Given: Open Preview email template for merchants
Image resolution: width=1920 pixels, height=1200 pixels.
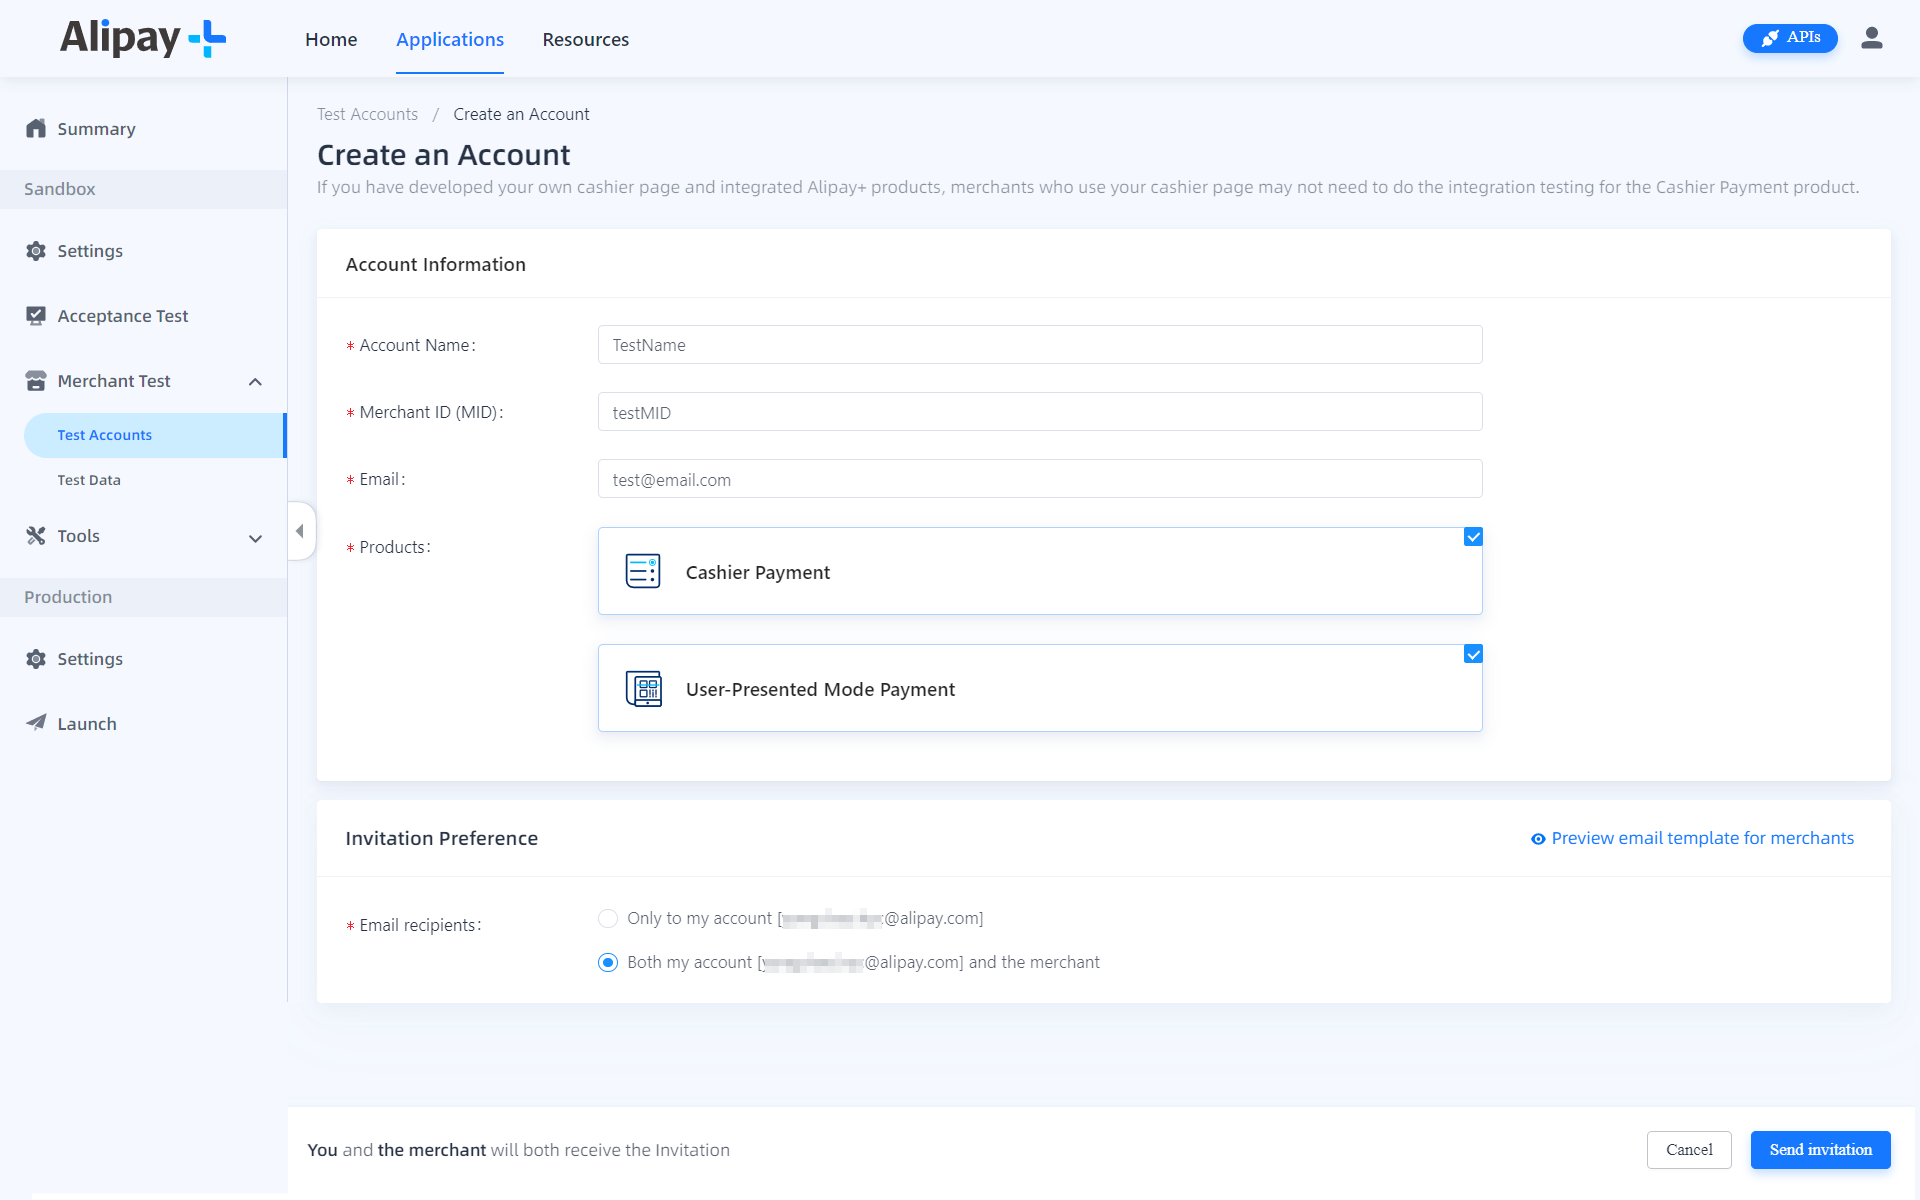Looking at the screenshot, I should (x=1701, y=838).
